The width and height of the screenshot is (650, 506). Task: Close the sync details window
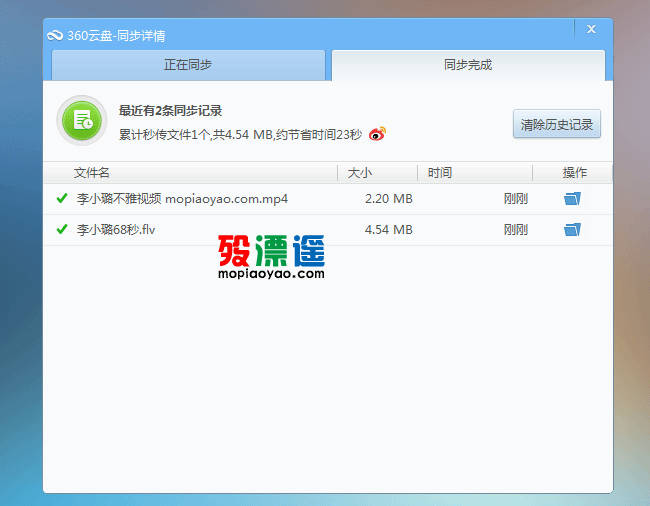coord(591,29)
